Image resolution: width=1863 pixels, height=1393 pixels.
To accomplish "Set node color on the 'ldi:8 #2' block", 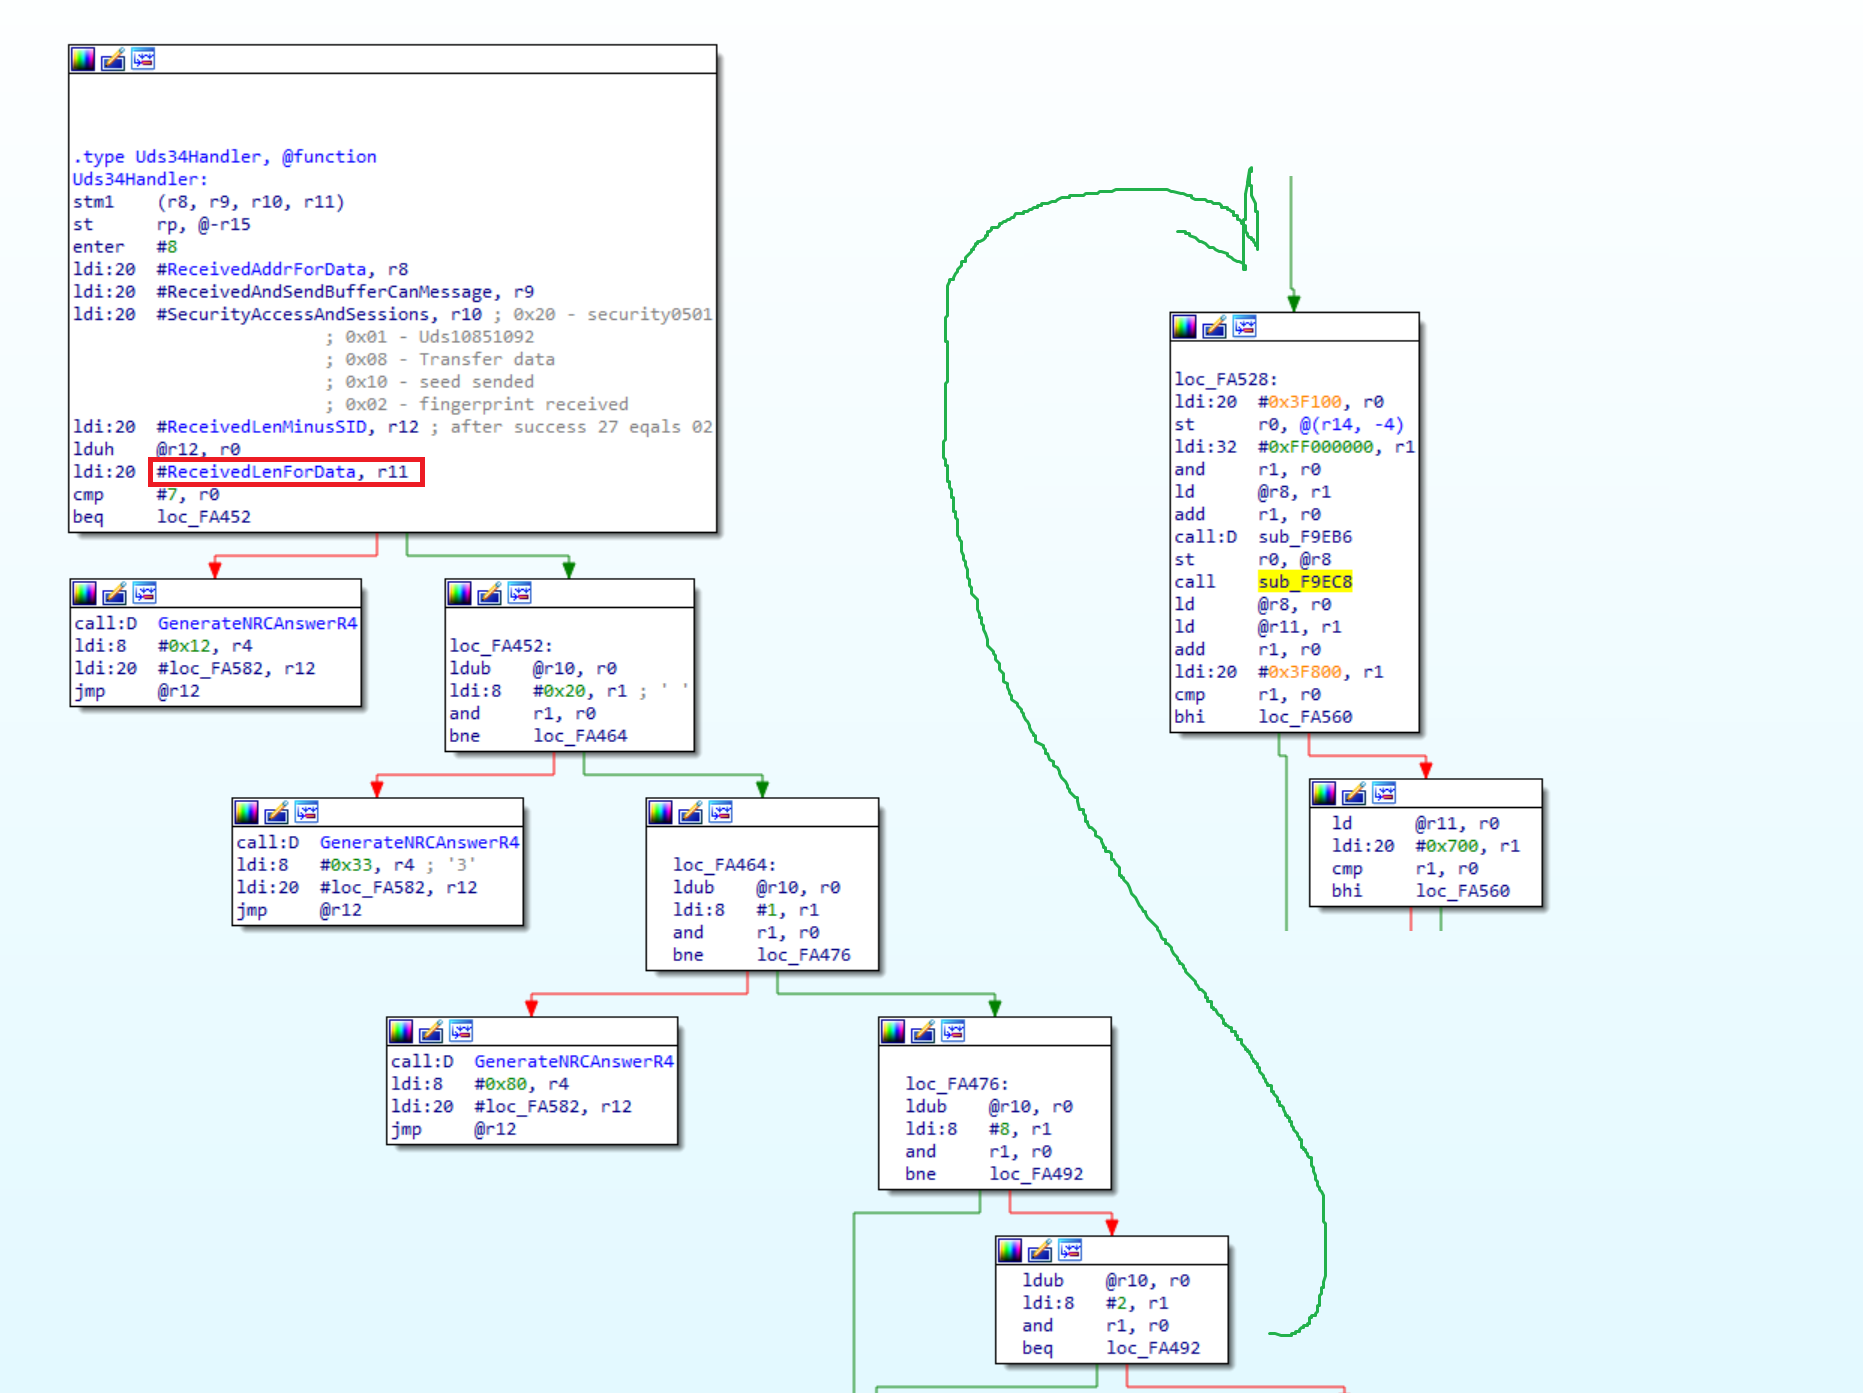I will (x=1010, y=1249).
